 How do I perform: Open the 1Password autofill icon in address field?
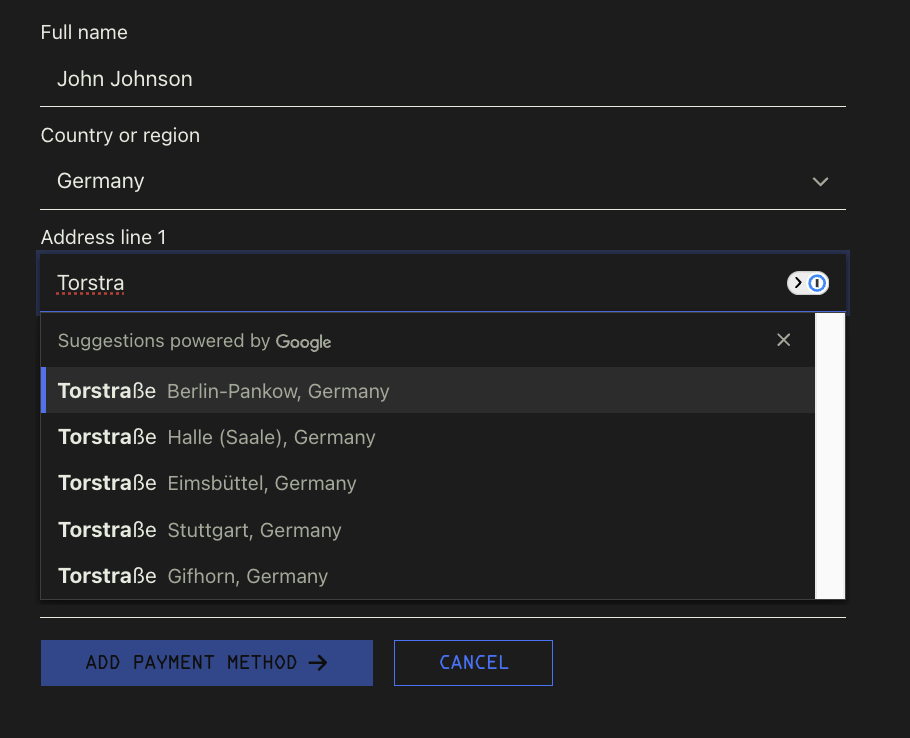pyautogui.click(x=808, y=283)
